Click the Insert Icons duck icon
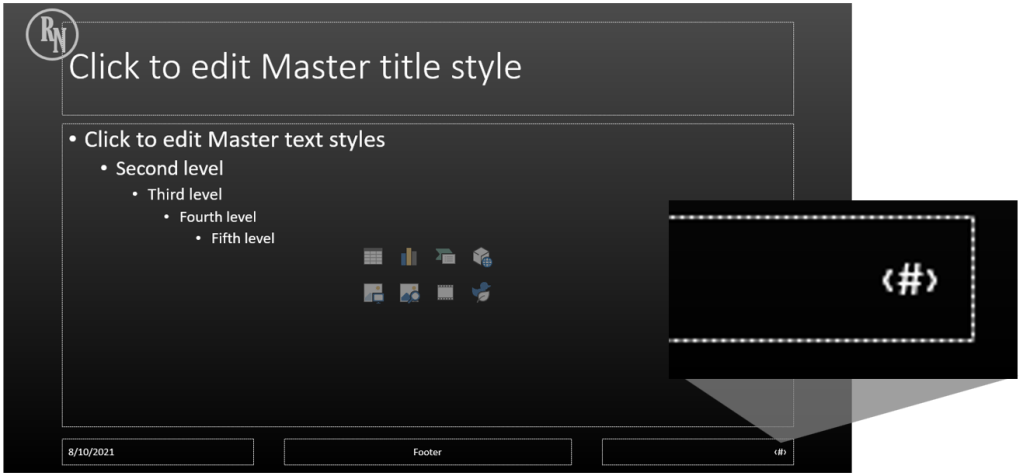This screenshot has width=1023, height=476. click(482, 293)
